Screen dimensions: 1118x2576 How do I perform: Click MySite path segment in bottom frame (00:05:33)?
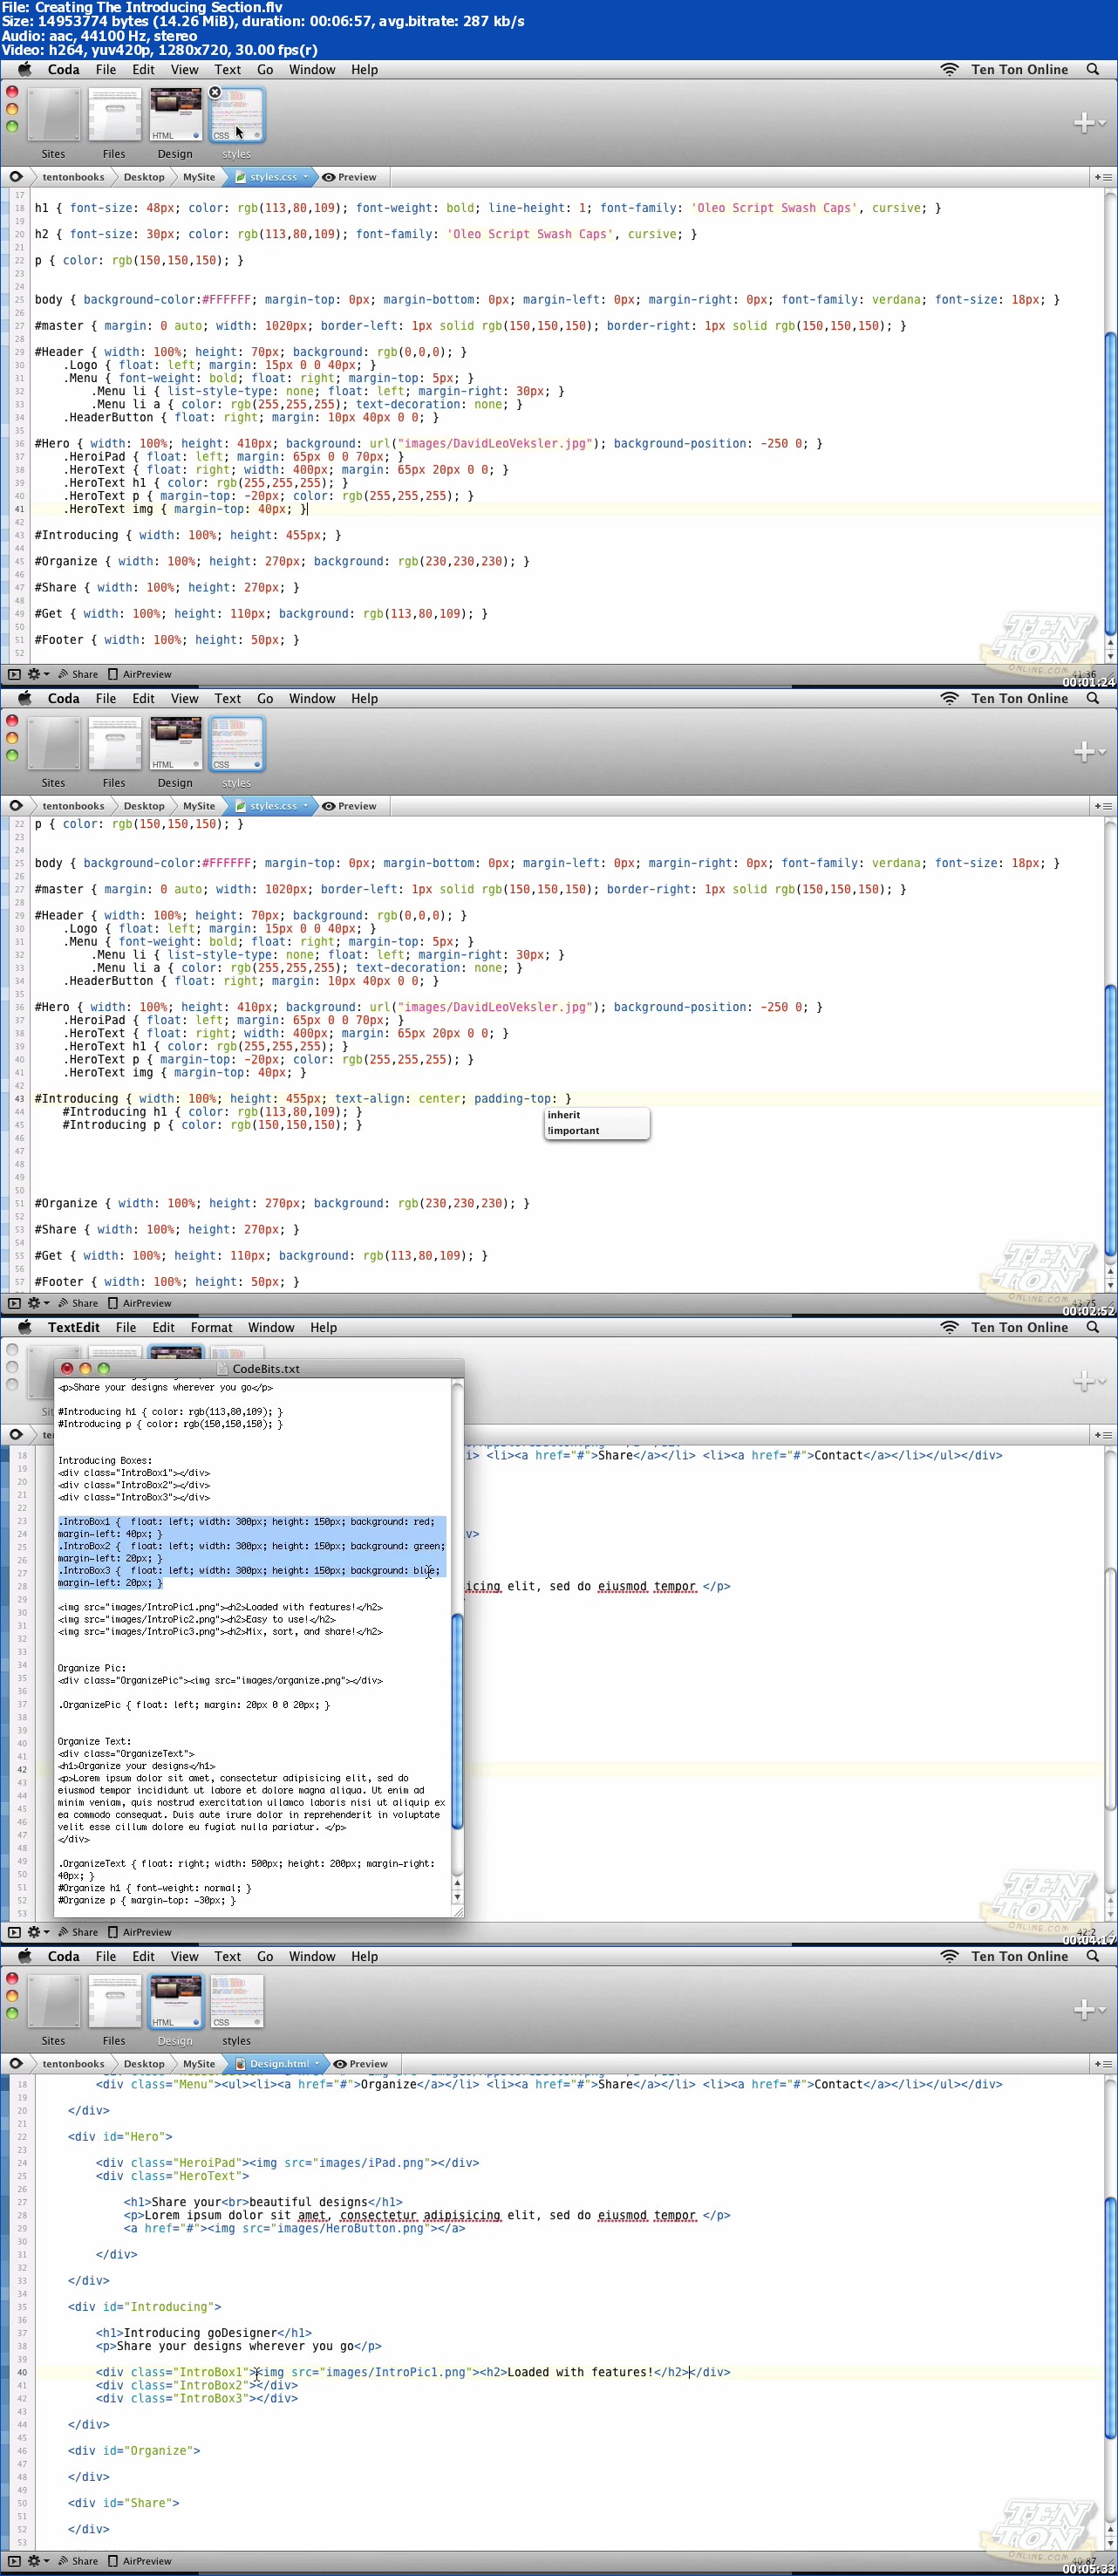pos(199,2064)
